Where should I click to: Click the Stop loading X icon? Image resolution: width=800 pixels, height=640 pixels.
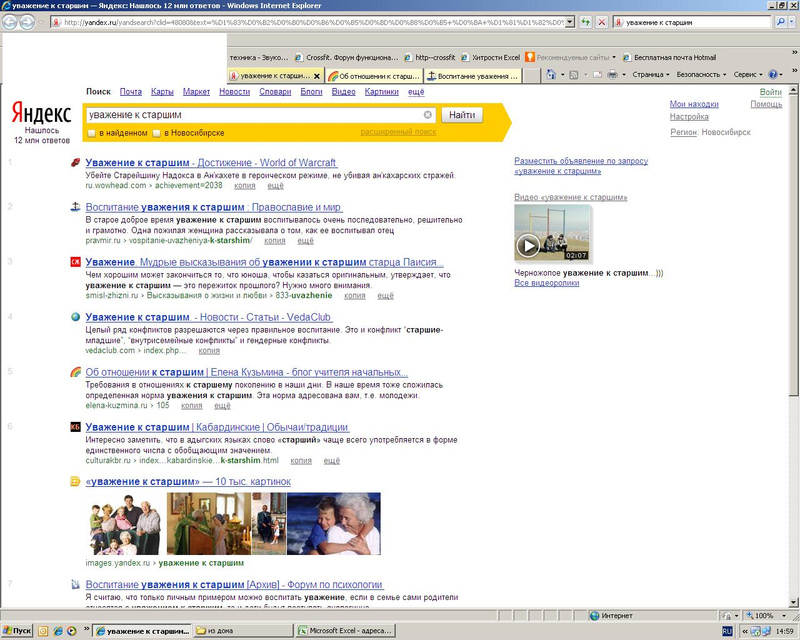click(599, 22)
